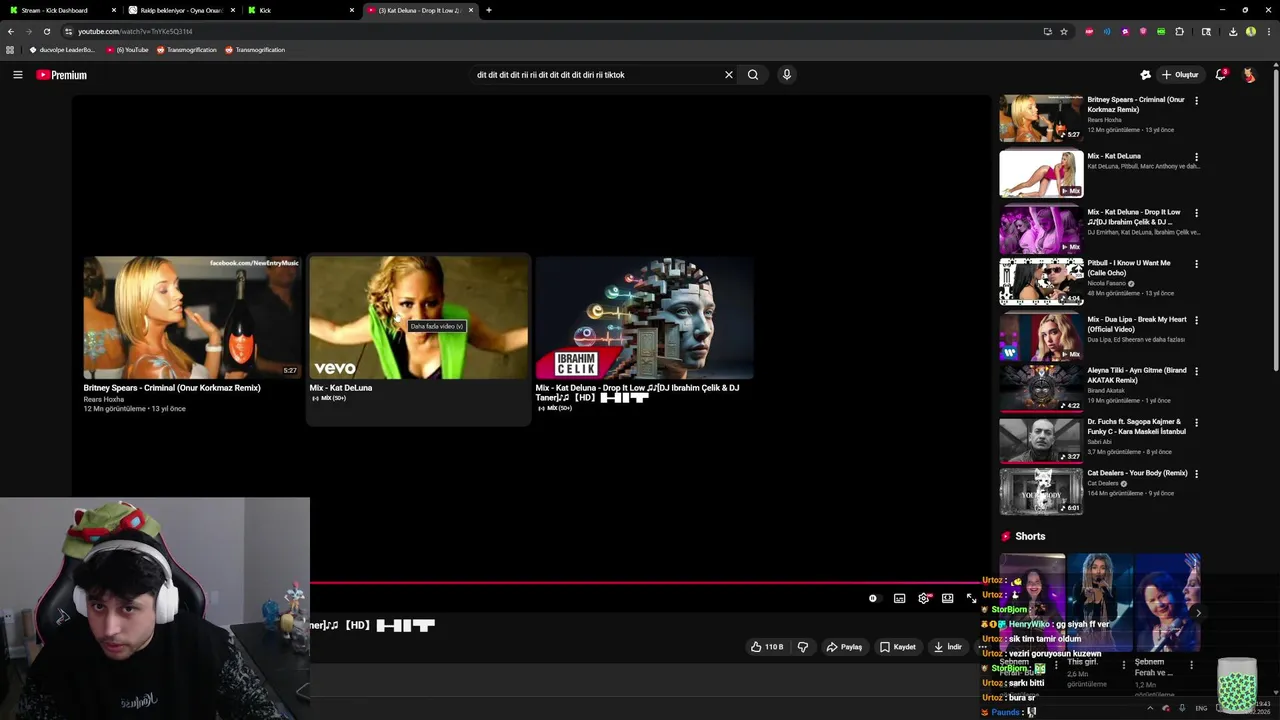Open options menu for Cat Dealers Your Body

1196,473
